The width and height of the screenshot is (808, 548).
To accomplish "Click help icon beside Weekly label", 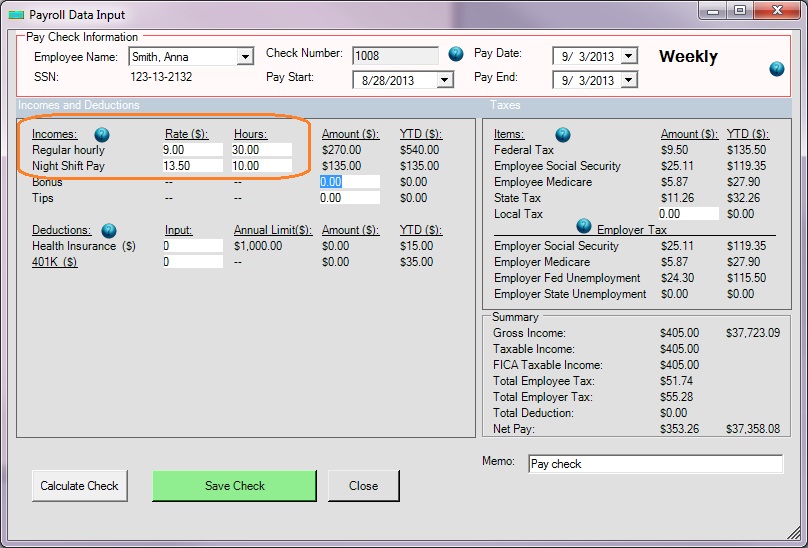I will tap(777, 69).
